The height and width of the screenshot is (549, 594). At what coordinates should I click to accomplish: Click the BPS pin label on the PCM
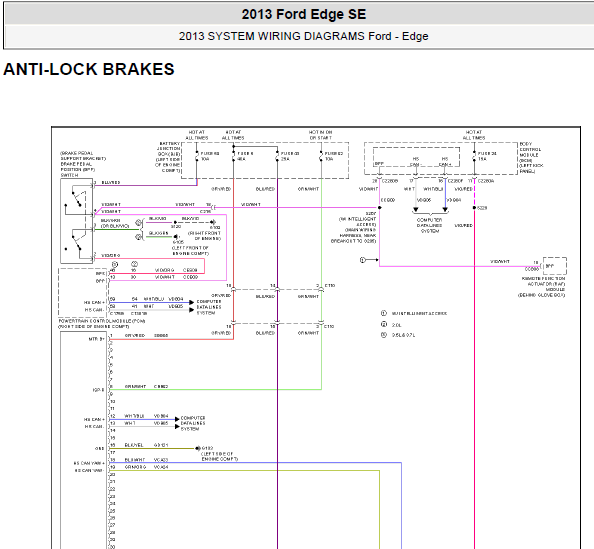click(100, 273)
